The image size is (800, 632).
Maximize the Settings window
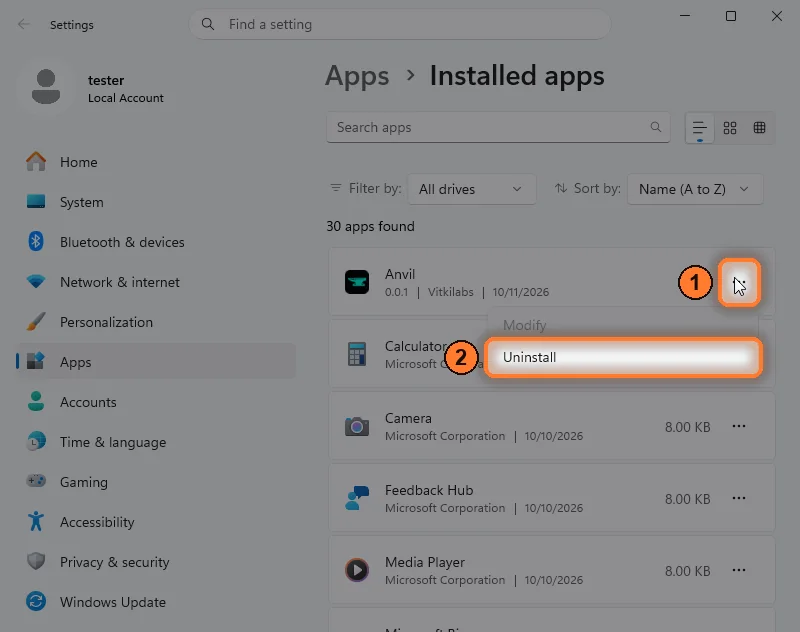[731, 16]
